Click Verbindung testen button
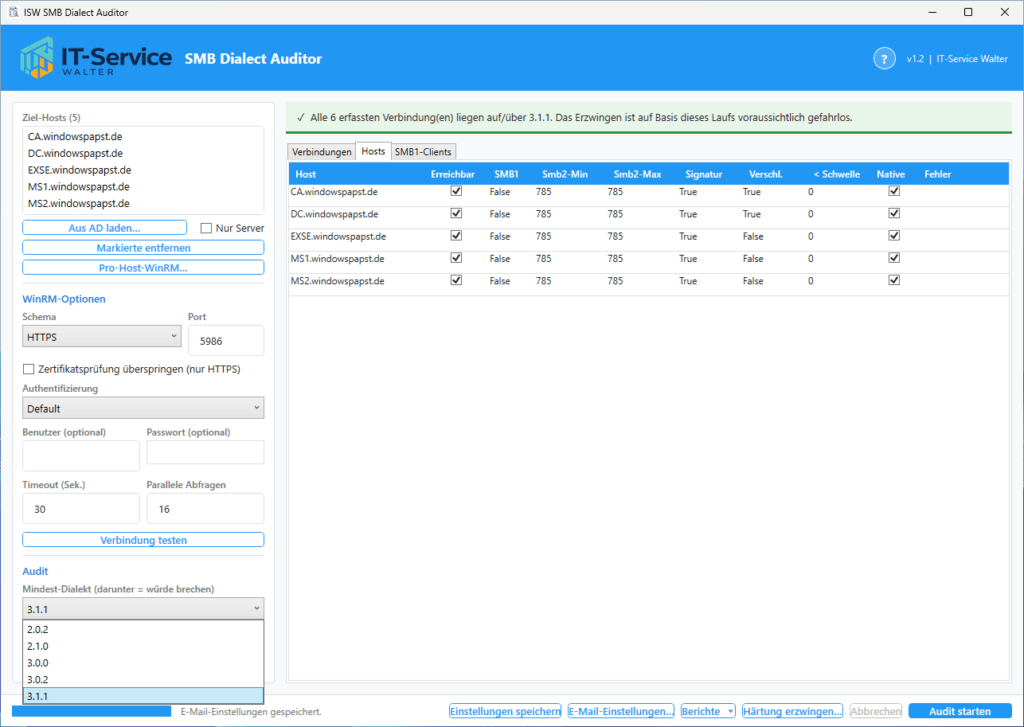 point(143,540)
